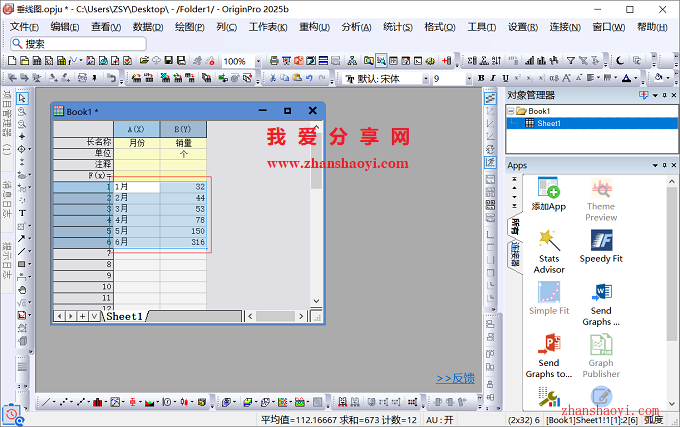
Task: Select the Text tool T icon
Action: tap(22, 213)
